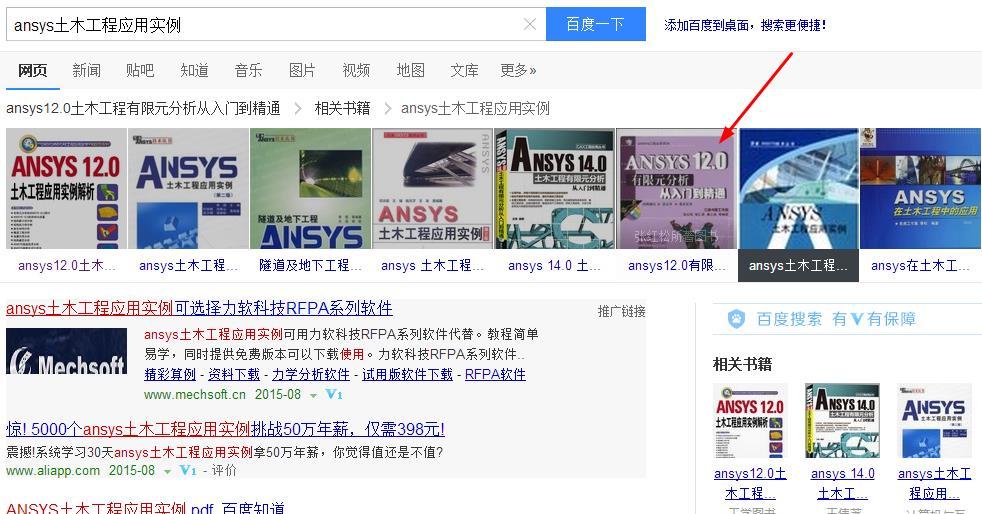
Task: Open blue ANSYS 土木工程应用实例 第二版 cover
Action: point(189,188)
